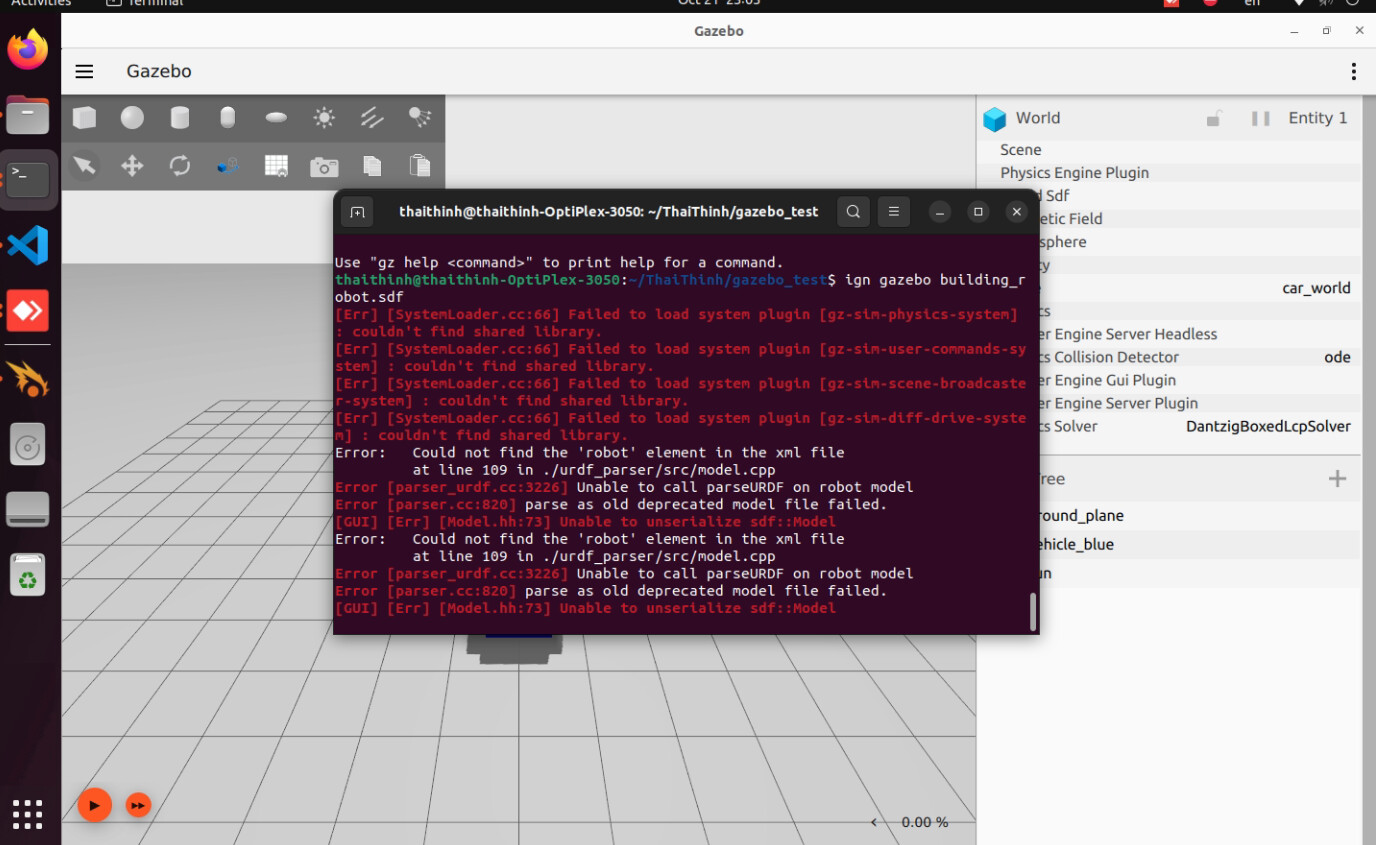Click the paste entity icon
Screen dimensions: 1376x845
(x=419, y=165)
